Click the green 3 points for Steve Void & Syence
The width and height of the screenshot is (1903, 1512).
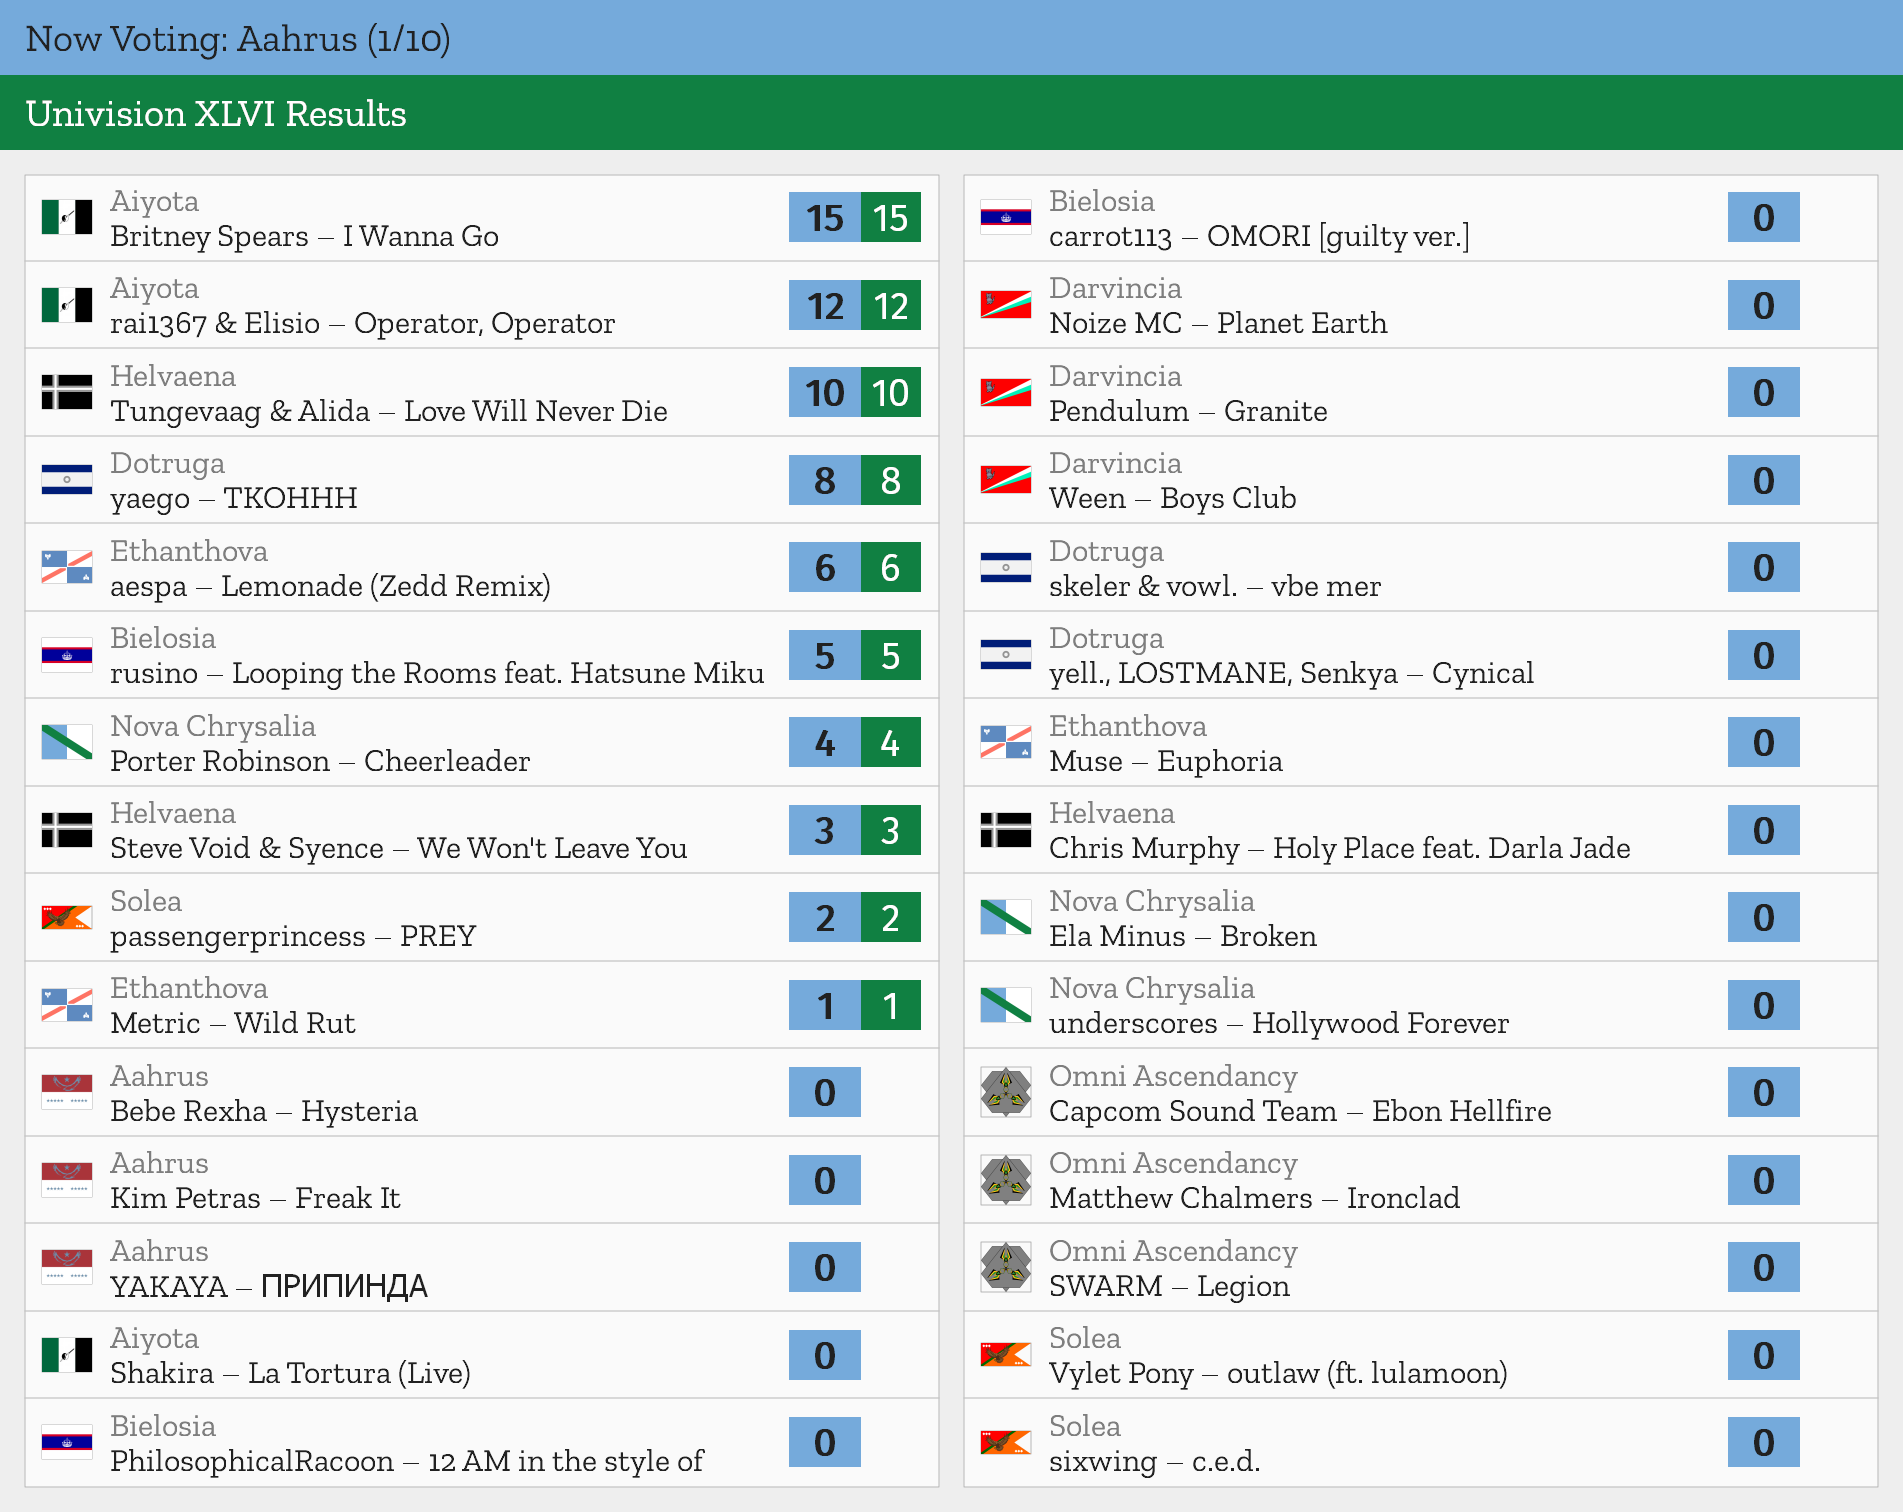(x=891, y=830)
